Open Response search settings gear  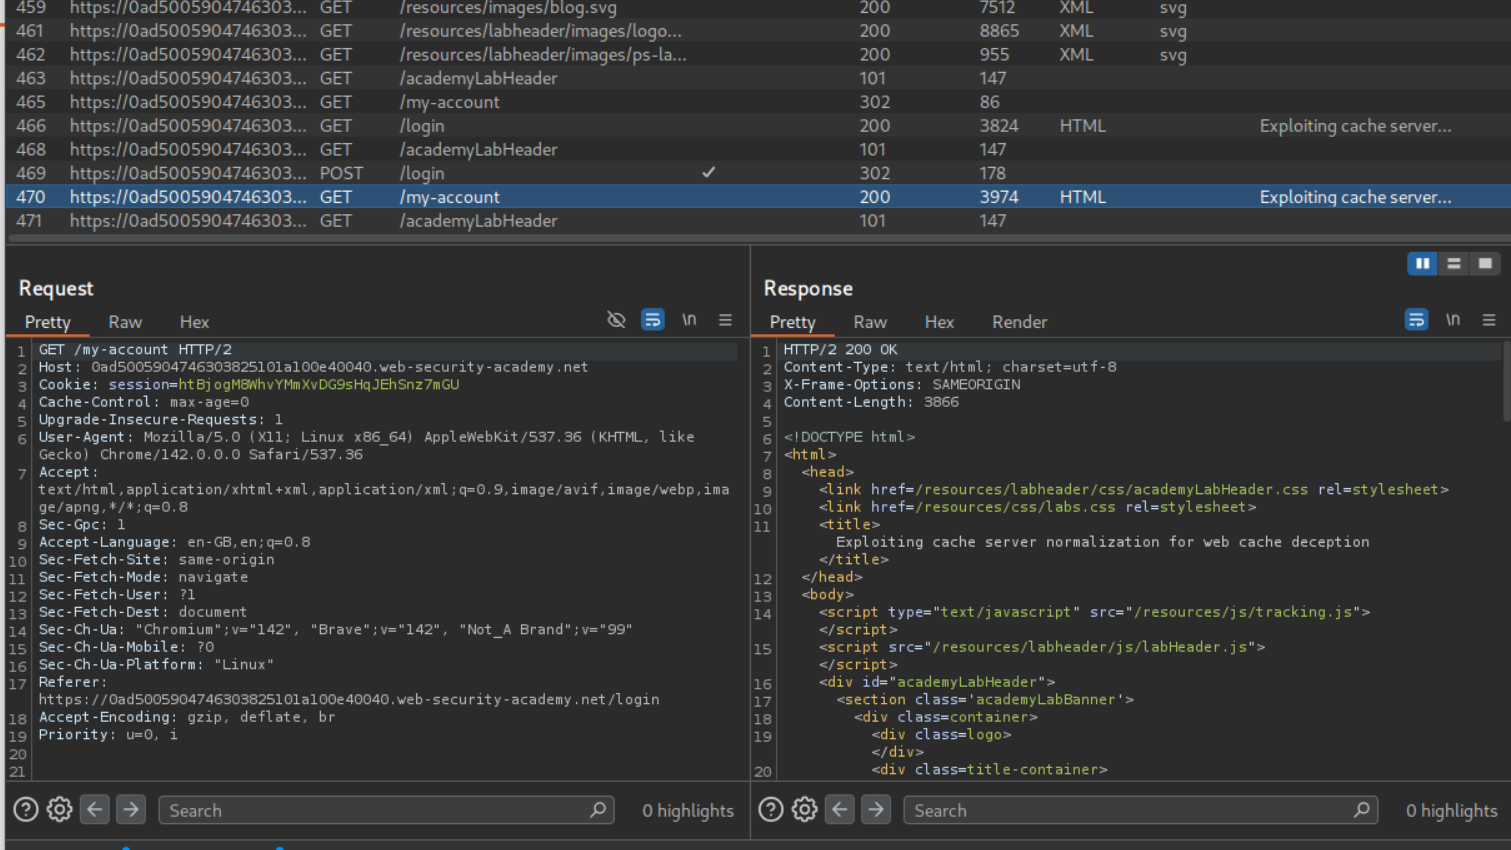[x=805, y=809]
